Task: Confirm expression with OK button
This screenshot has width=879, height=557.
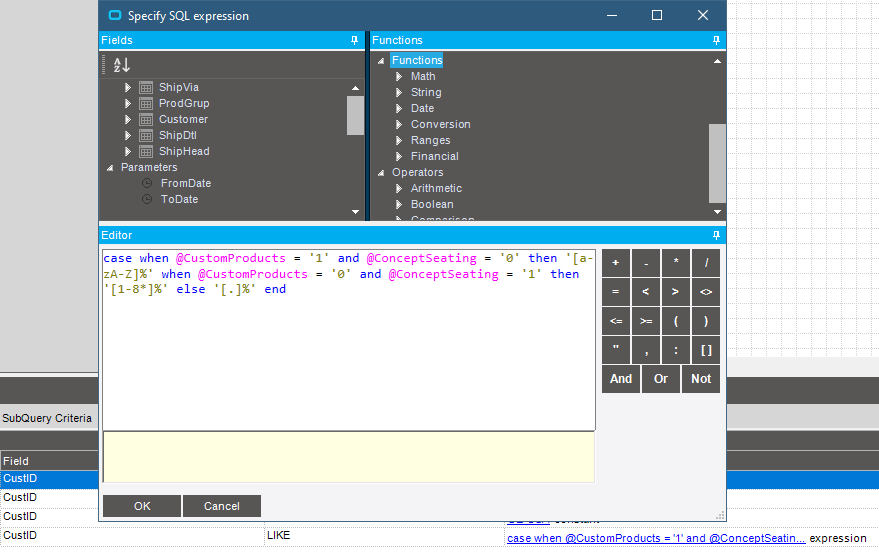Action: click(x=142, y=506)
